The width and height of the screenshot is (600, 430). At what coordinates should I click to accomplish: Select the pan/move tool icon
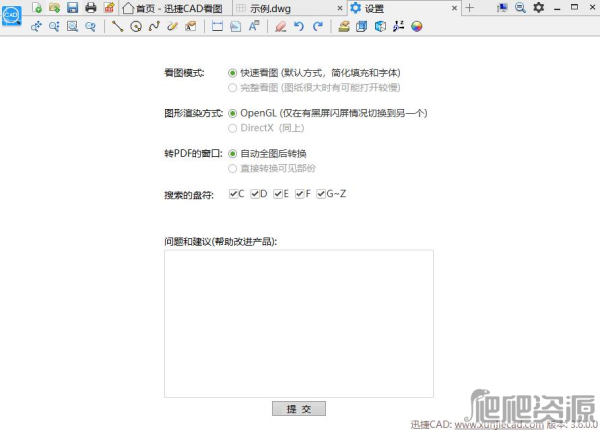tap(36, 26)
